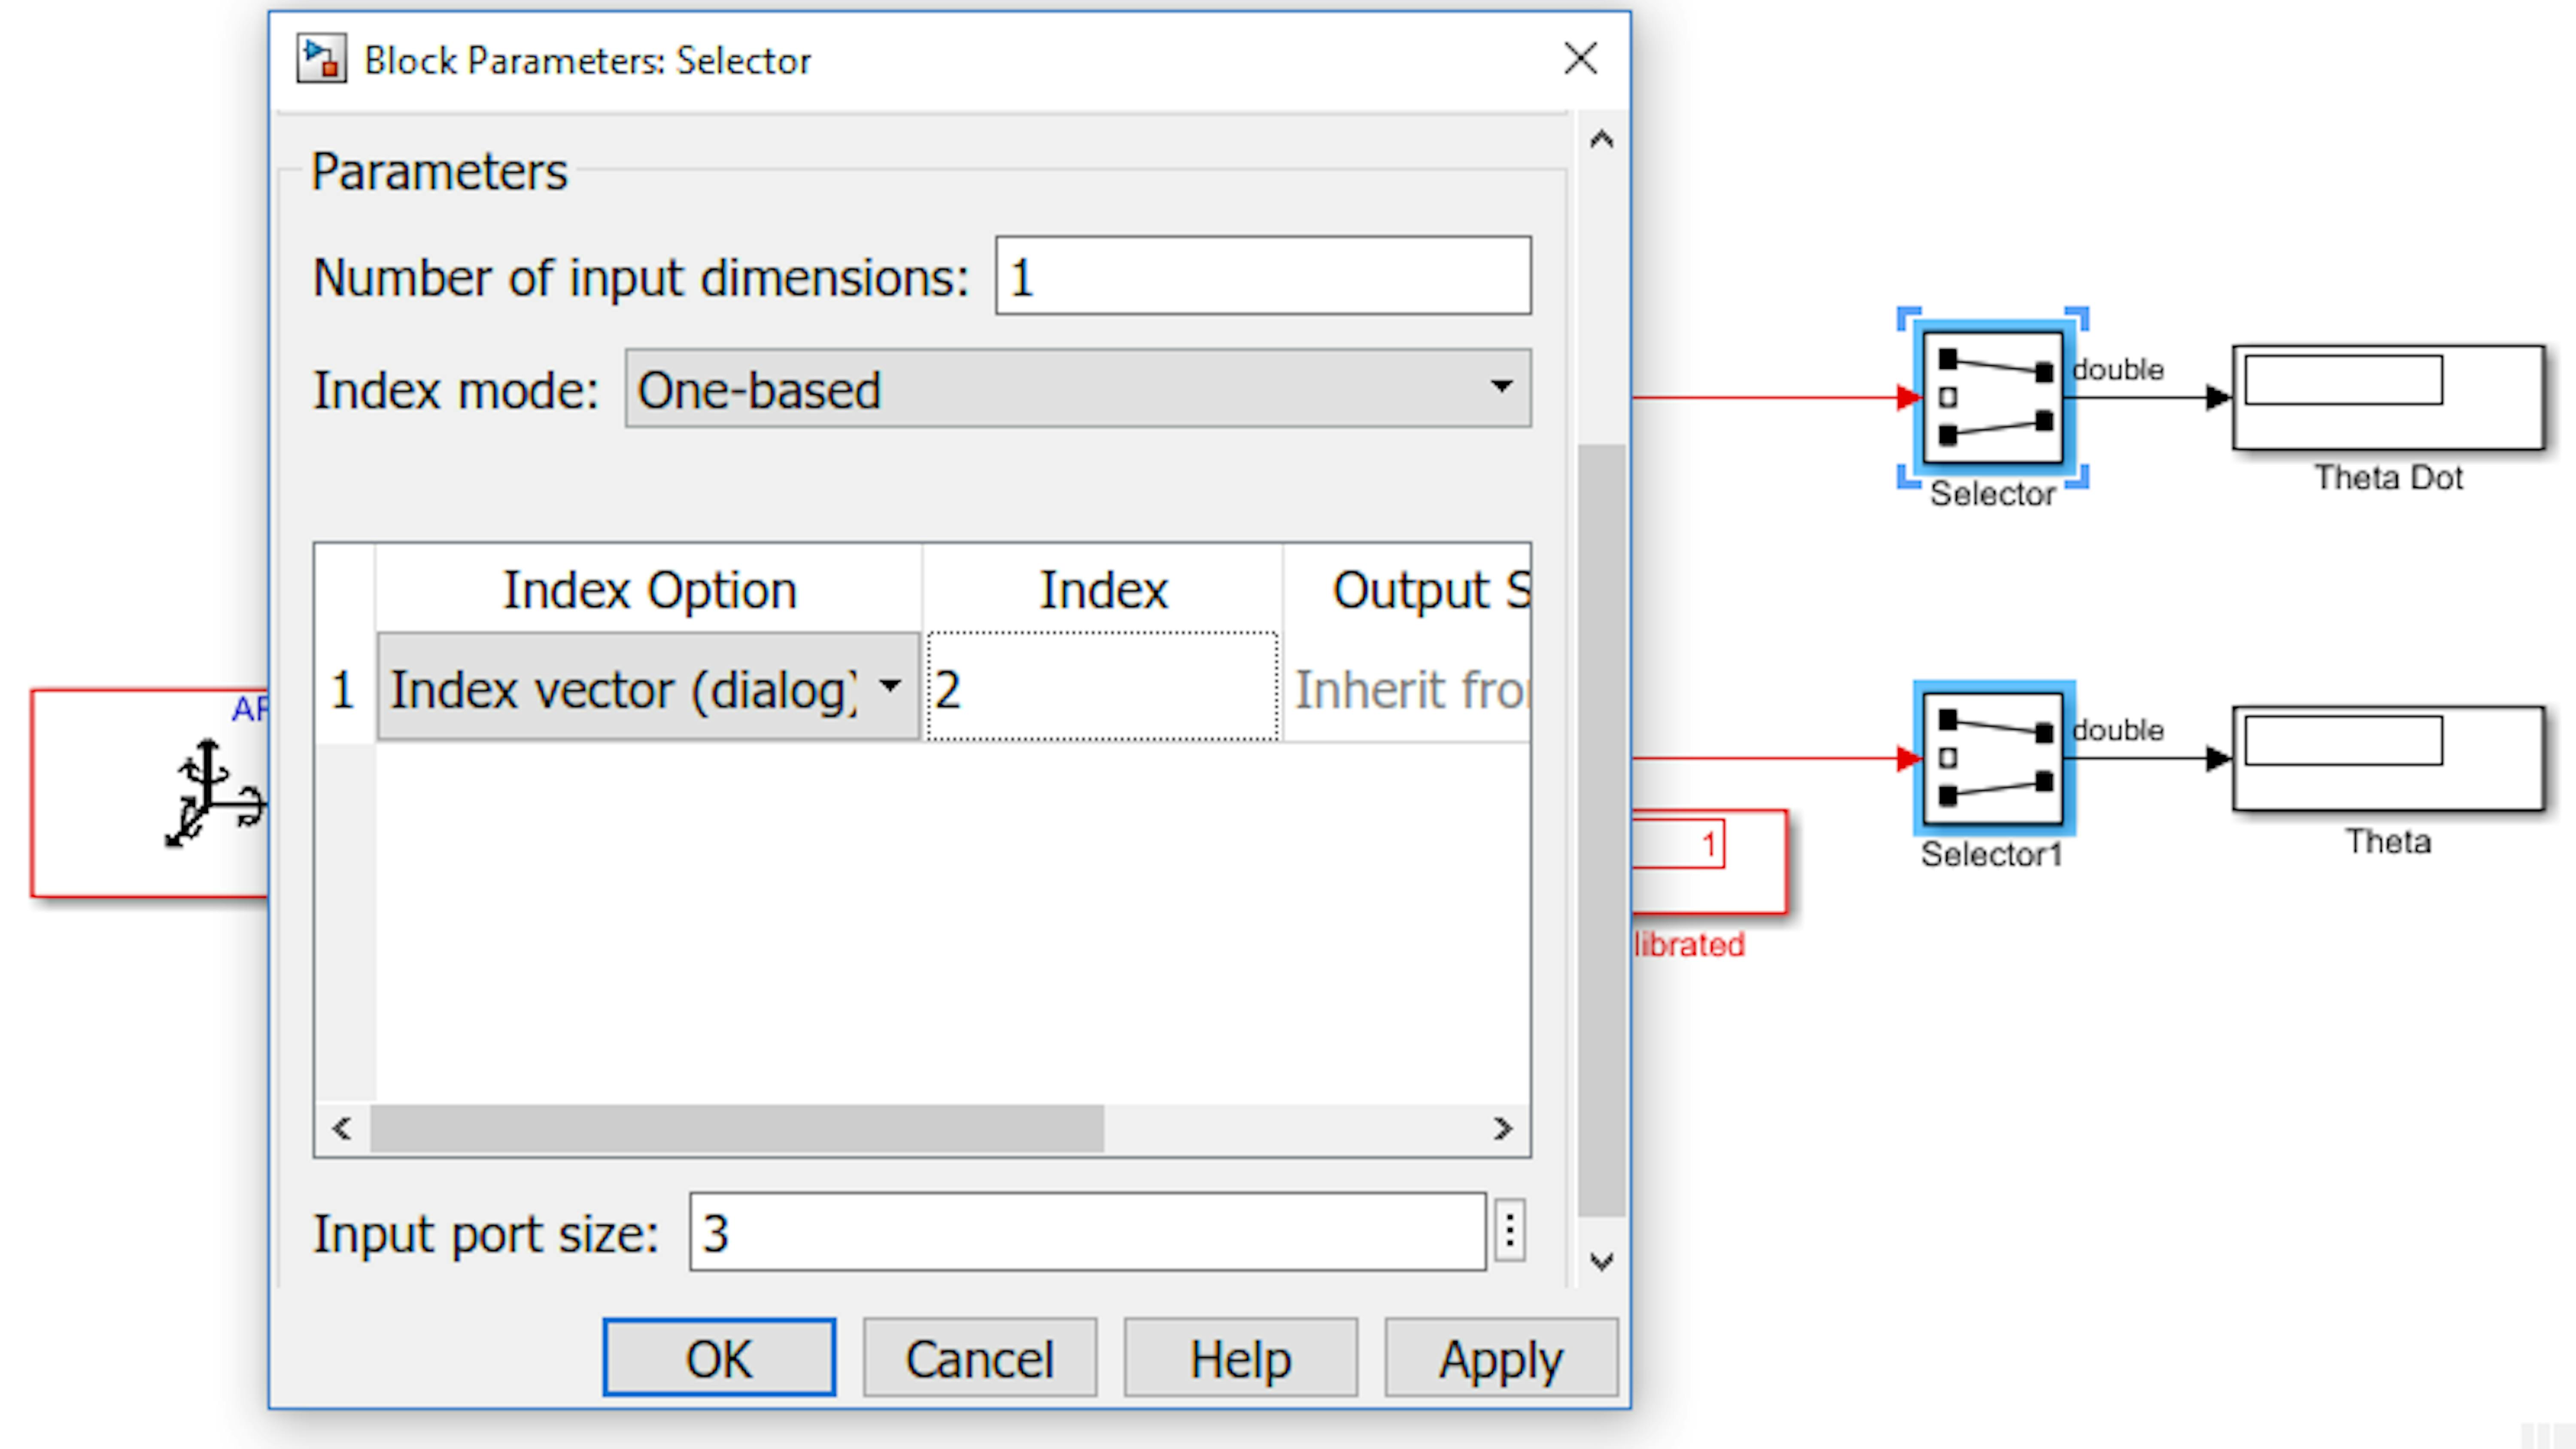Viewport: 2576px width, 1449px height.
Task: Click the coordinate axes icon block
Action: [150, 793]
